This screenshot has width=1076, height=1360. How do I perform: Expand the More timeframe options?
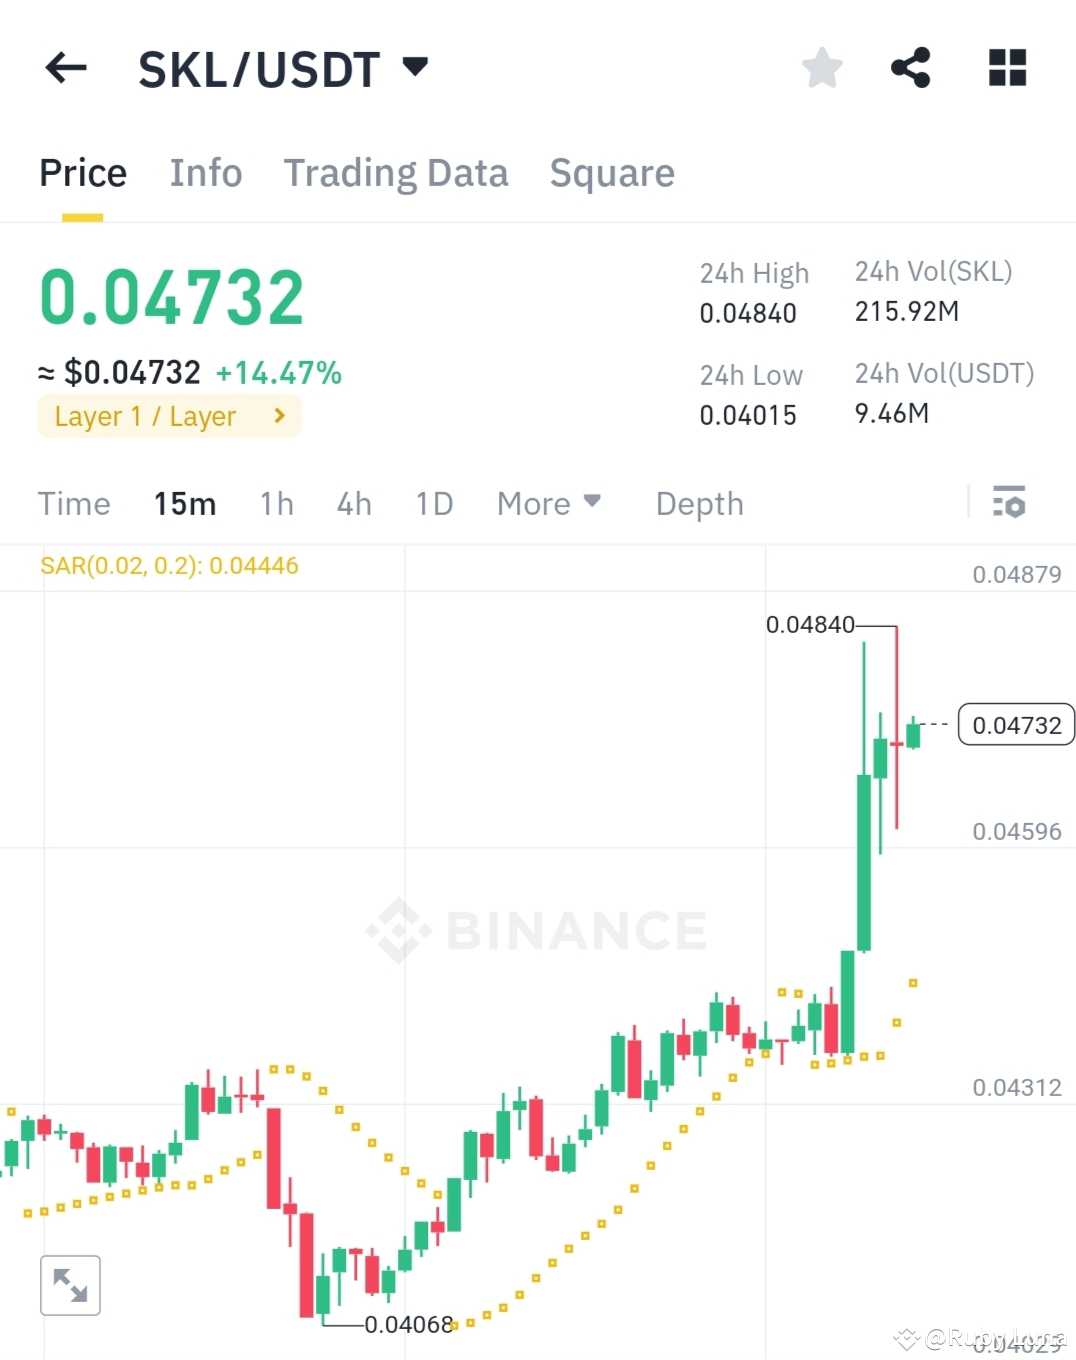549,503
